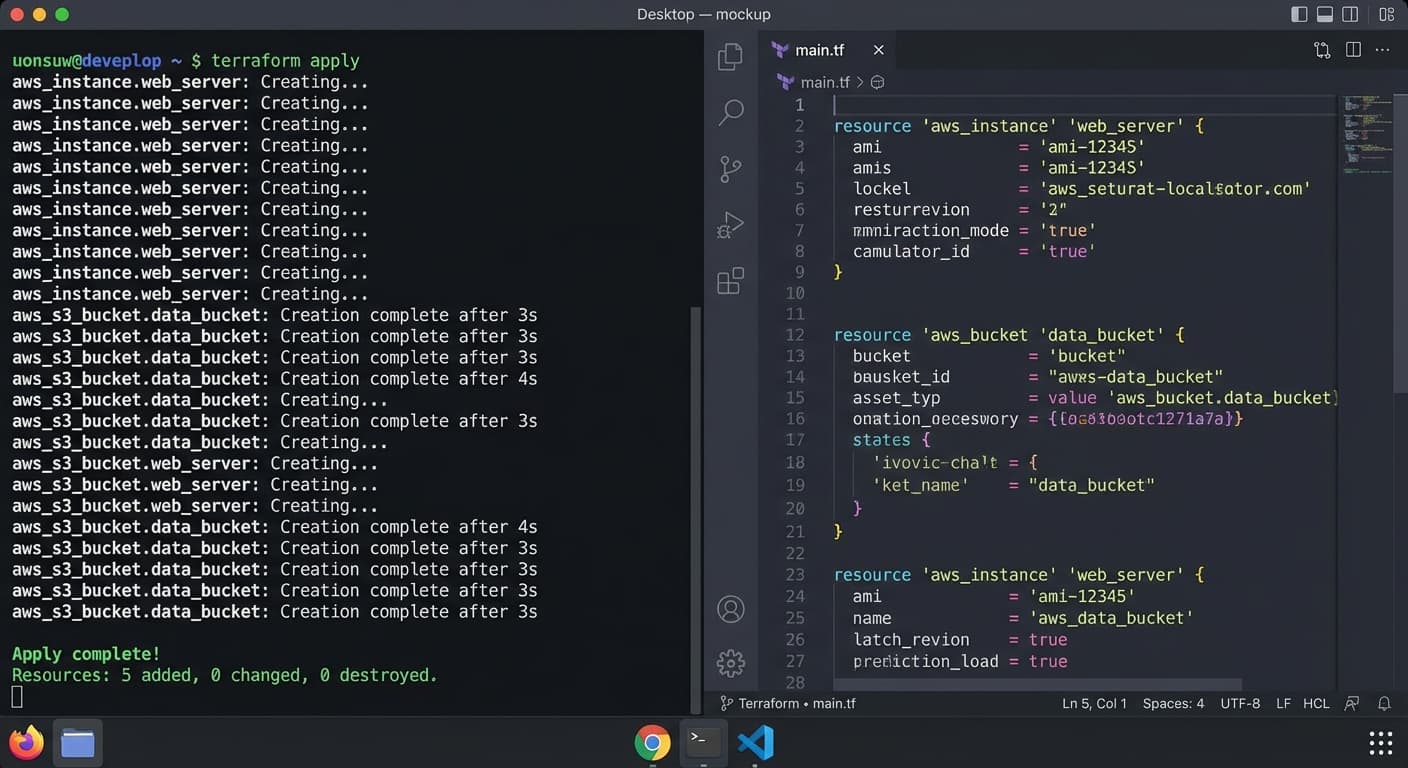Open the Extensions view
The height and width of the screenshot is (768, 1408).
click(x=731, y=281)
